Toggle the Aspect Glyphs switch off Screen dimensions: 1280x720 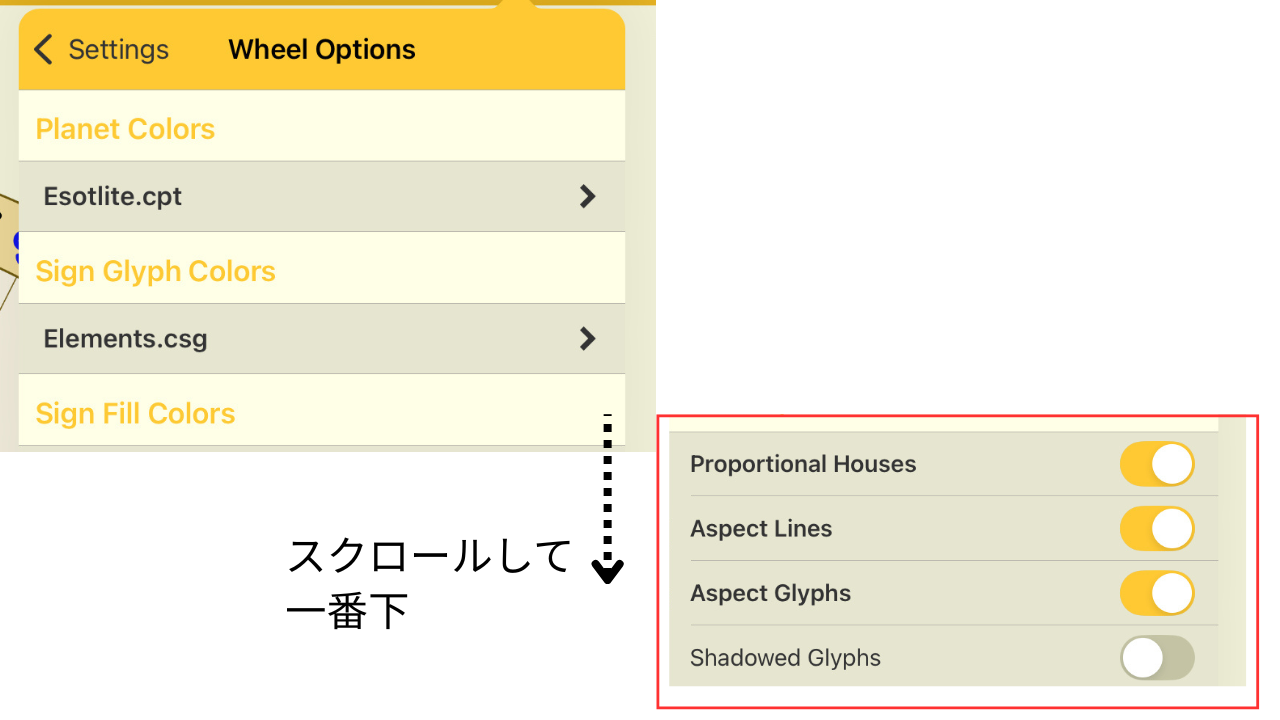coord(1157,593)
